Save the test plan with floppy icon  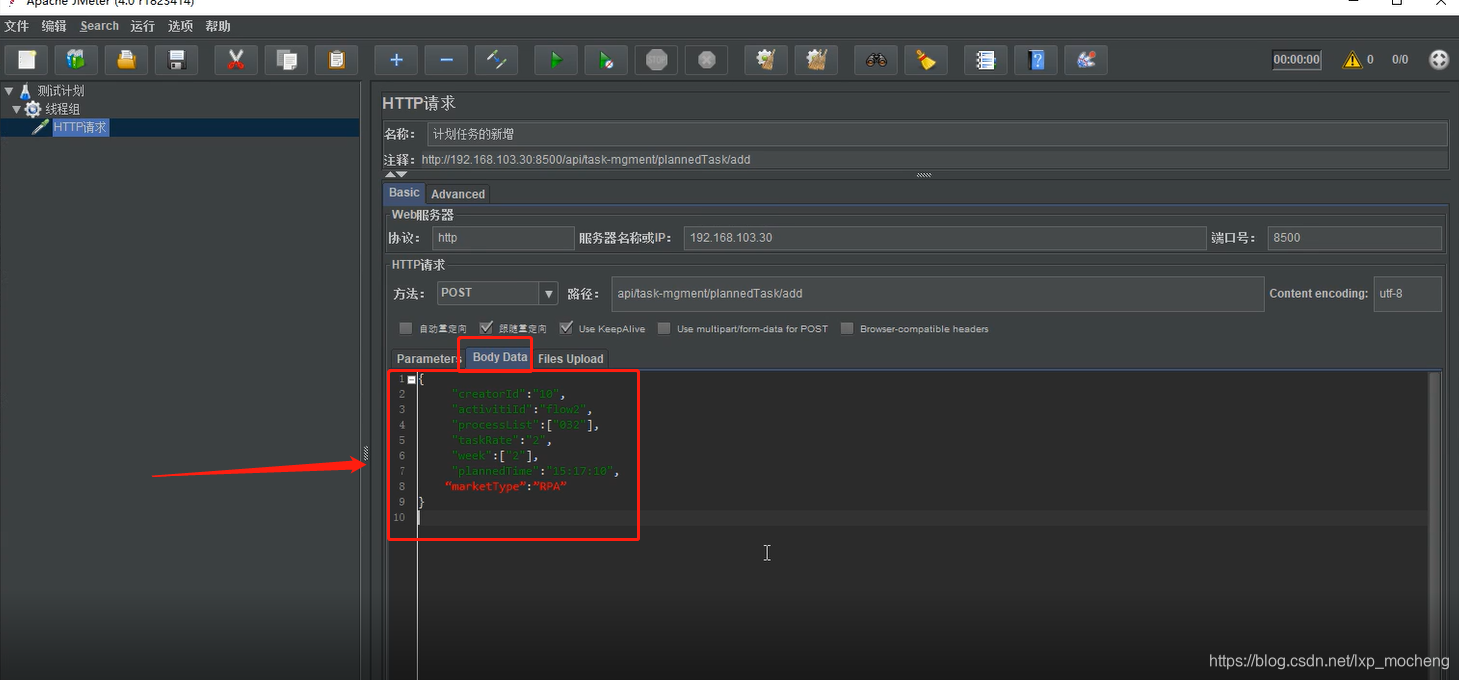(176, 60)
